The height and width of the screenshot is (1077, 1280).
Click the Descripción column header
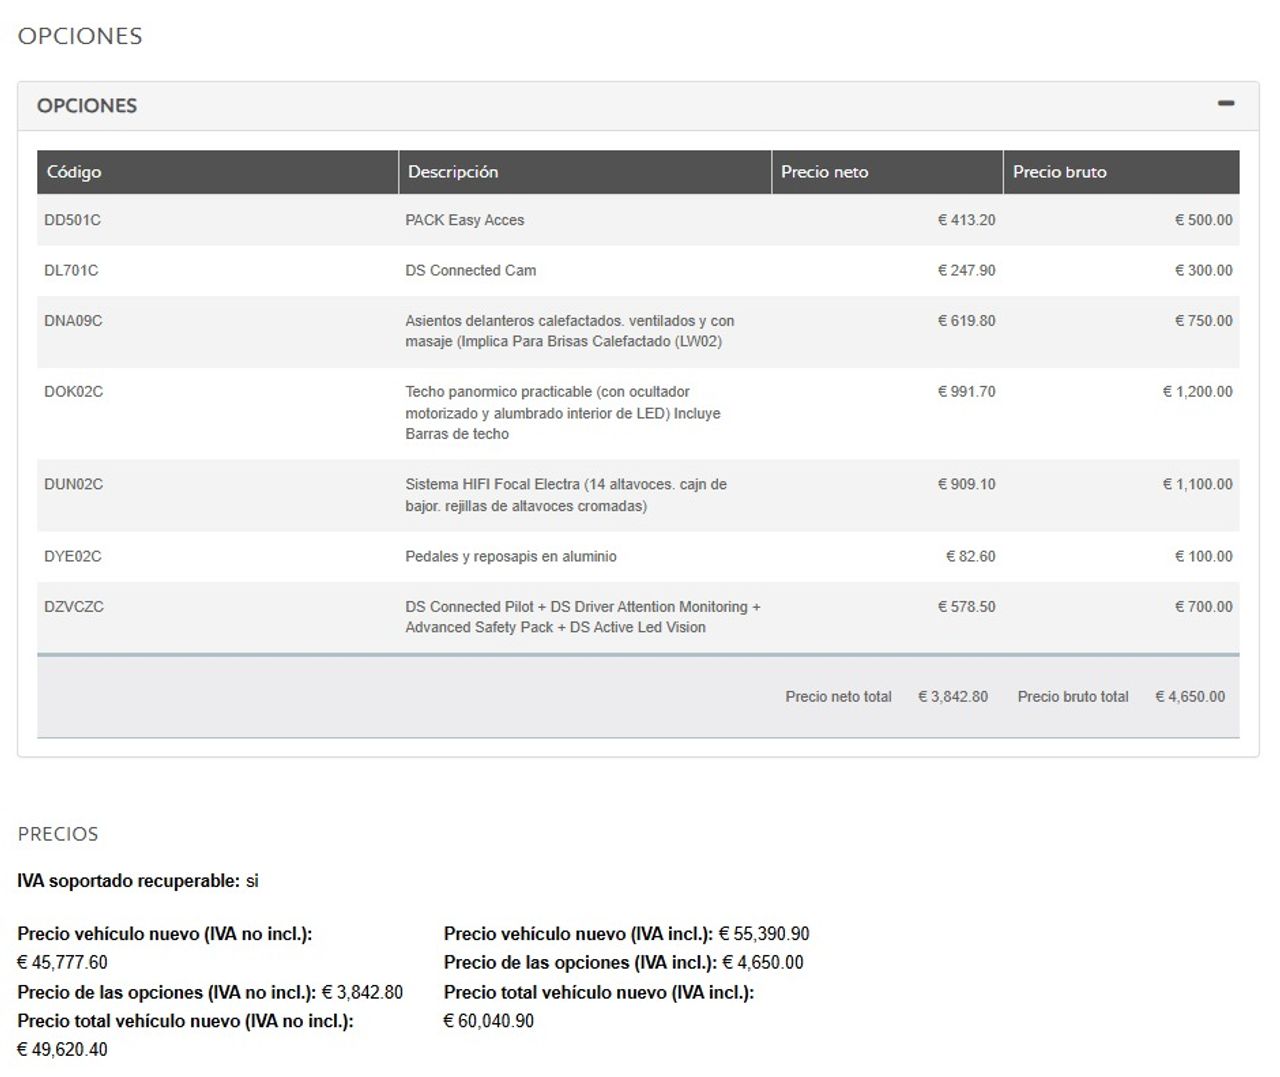click(453, 172)
